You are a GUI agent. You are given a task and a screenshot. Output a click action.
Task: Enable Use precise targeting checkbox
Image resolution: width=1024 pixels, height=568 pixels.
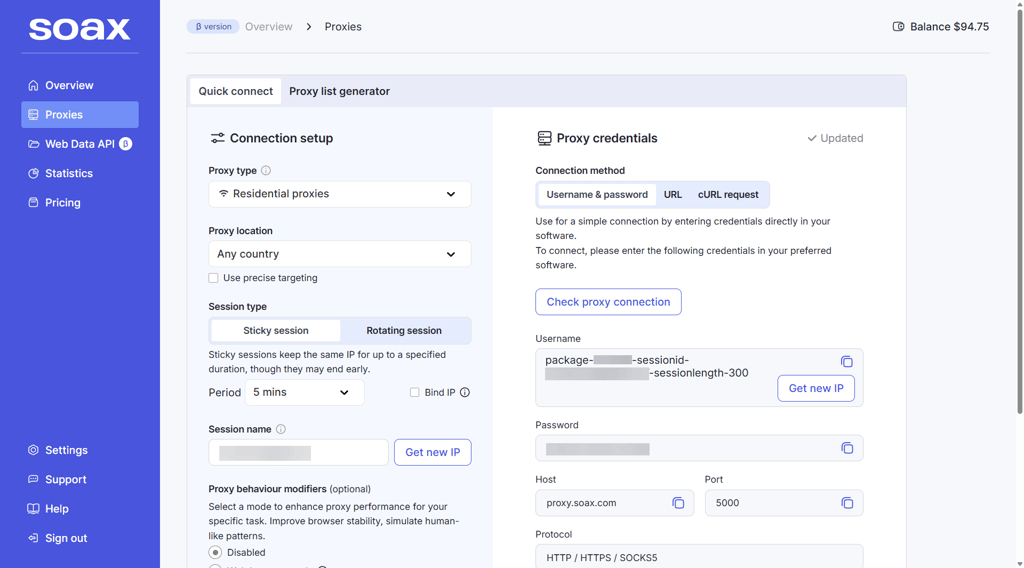(x=214, y=278)
